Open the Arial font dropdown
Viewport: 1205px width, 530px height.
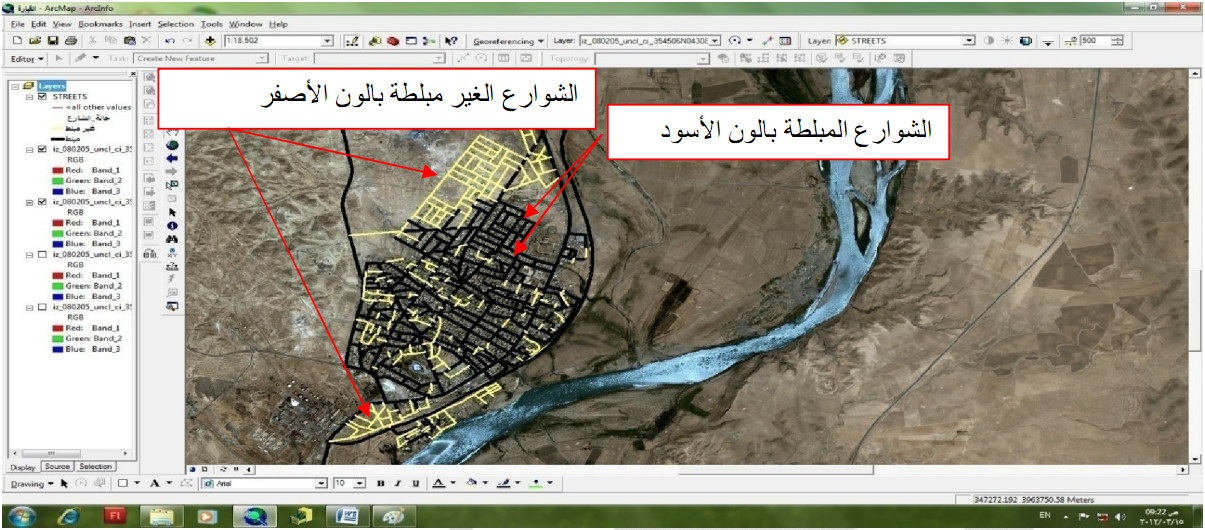coord(321,483)
